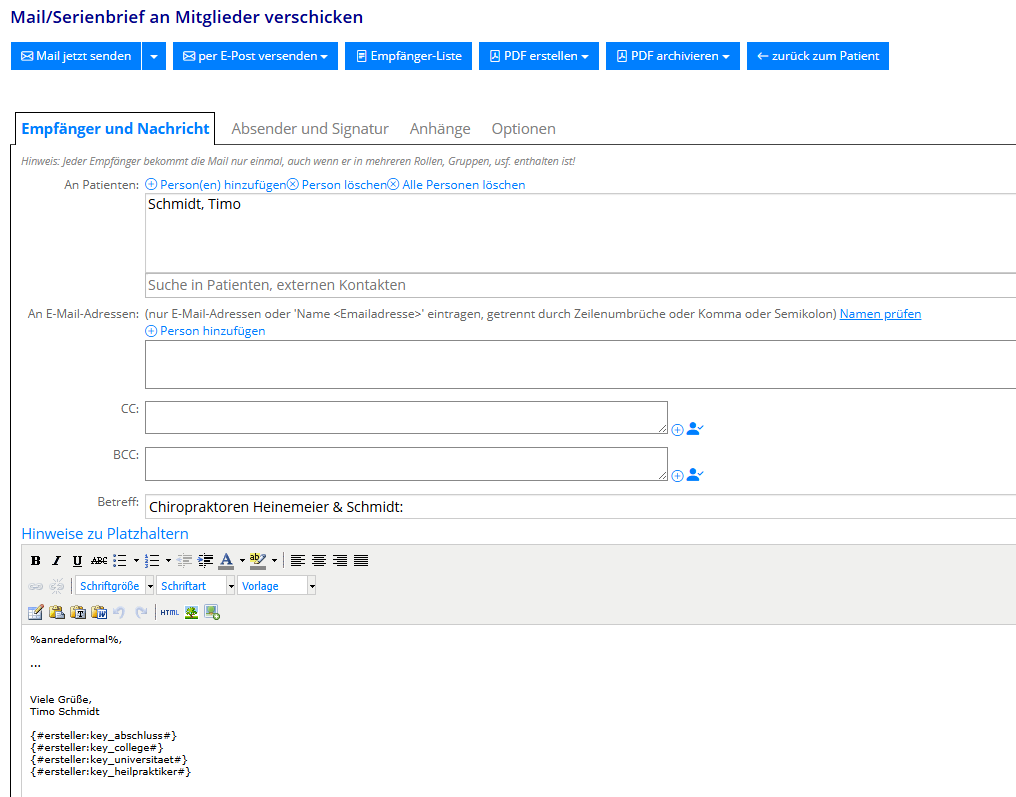Expand the Schriftart font list
Viewport: 1016px width, 797px height.
(197, 586)
